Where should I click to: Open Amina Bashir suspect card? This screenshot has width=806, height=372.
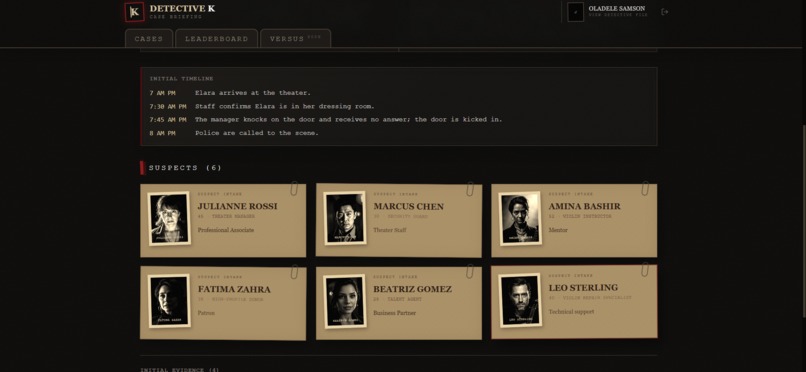[x=574, y=220]
